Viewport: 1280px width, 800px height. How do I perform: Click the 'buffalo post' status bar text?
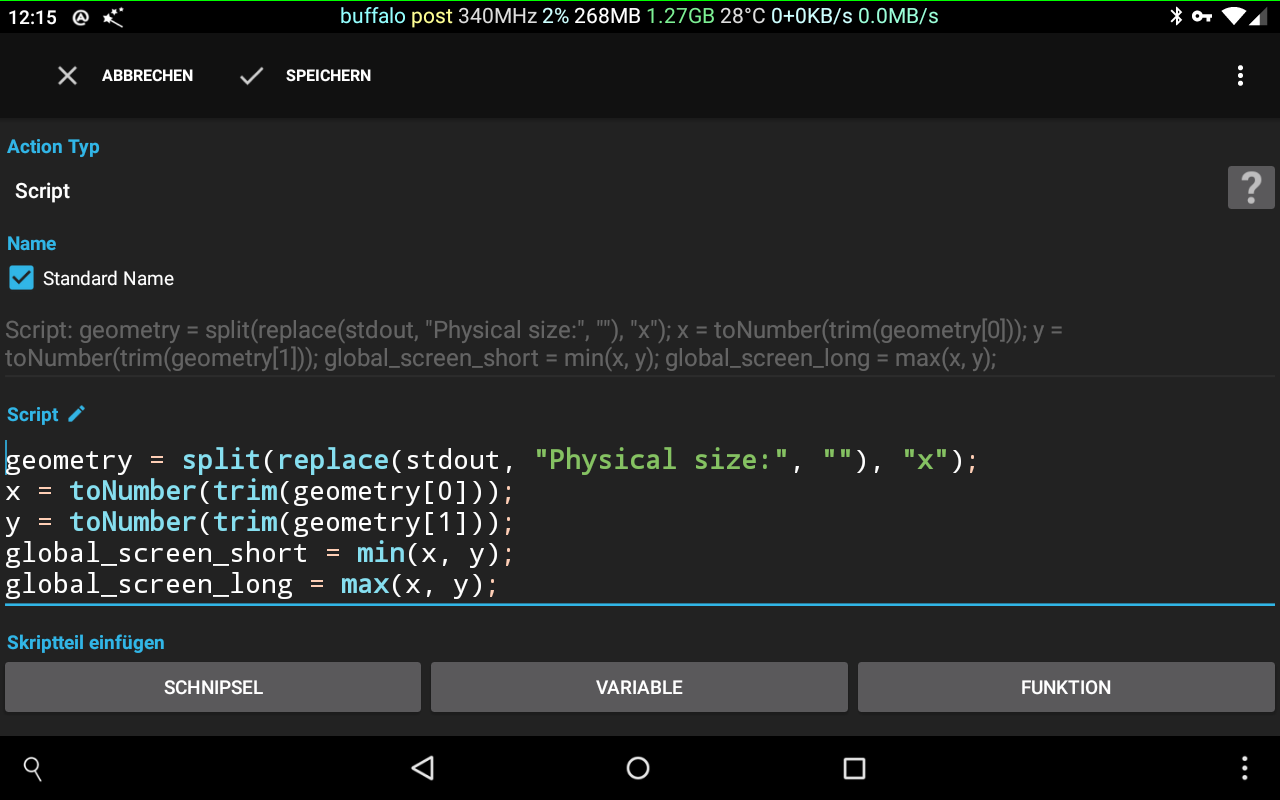(x=396, y=16)
